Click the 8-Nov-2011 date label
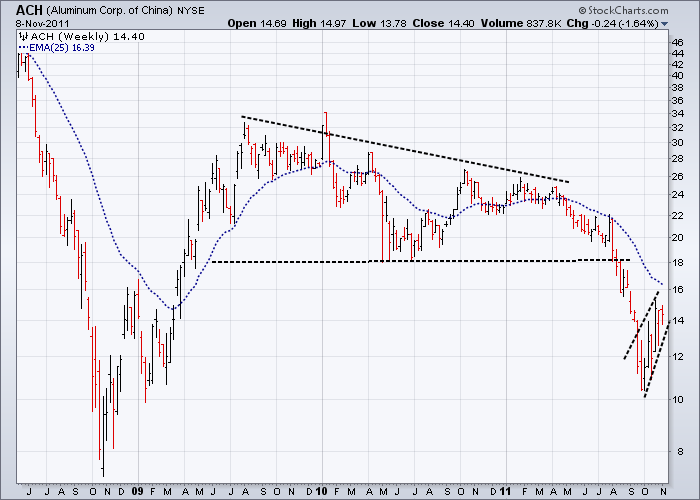Viewport: 700px width, 500px height. 43,23
